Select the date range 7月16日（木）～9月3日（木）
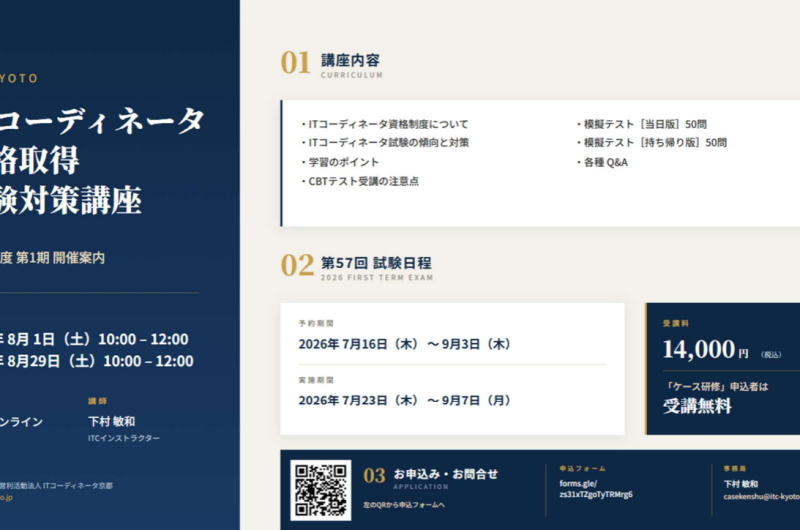The width and height of the screenshot is (800, 530). (x=426, y=344)
